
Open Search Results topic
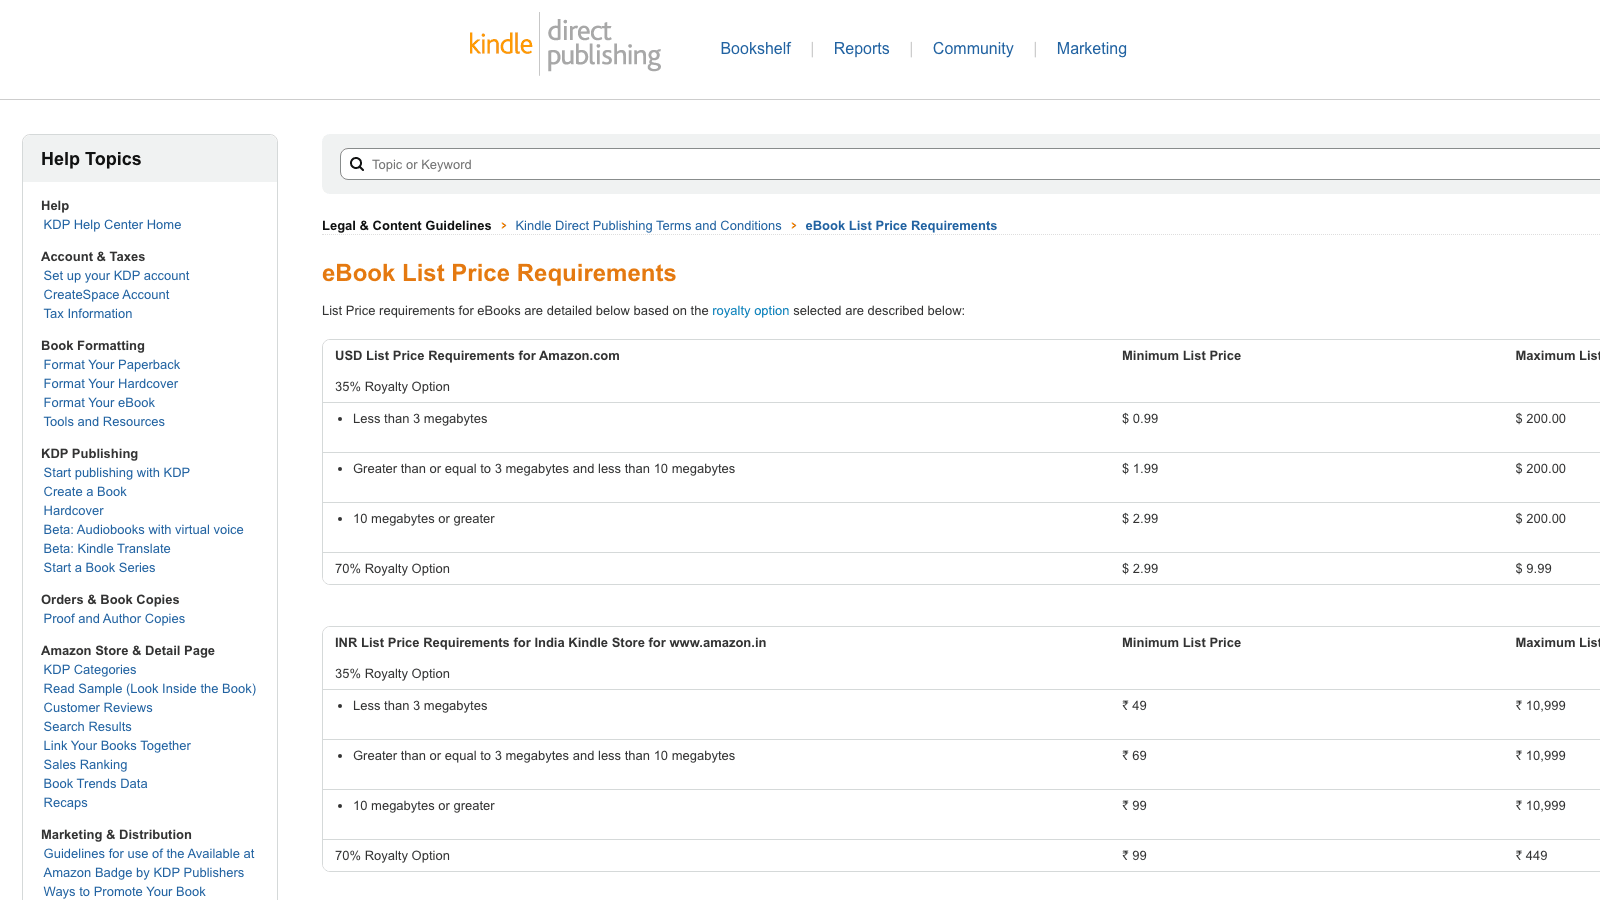click(87, 727)
